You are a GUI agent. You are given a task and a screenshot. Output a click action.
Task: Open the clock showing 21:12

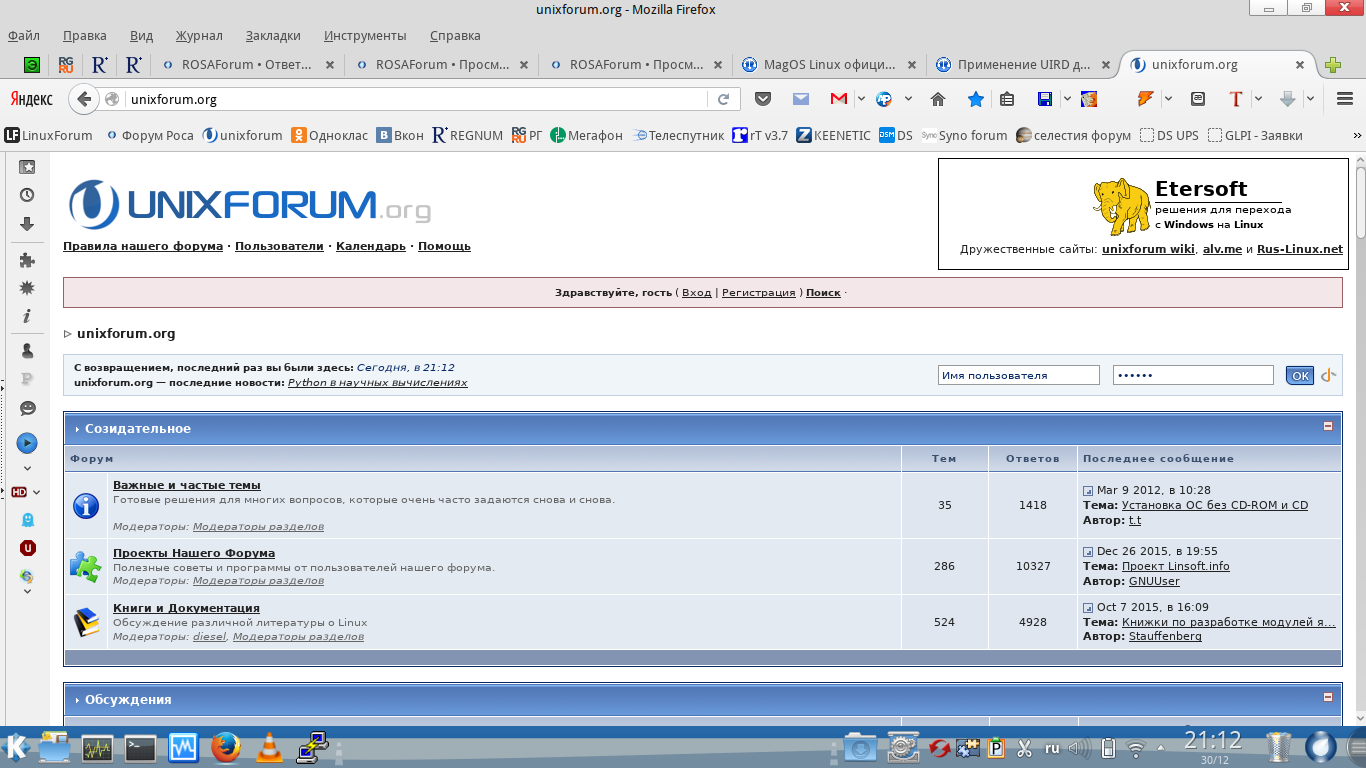coord(1212,741)
